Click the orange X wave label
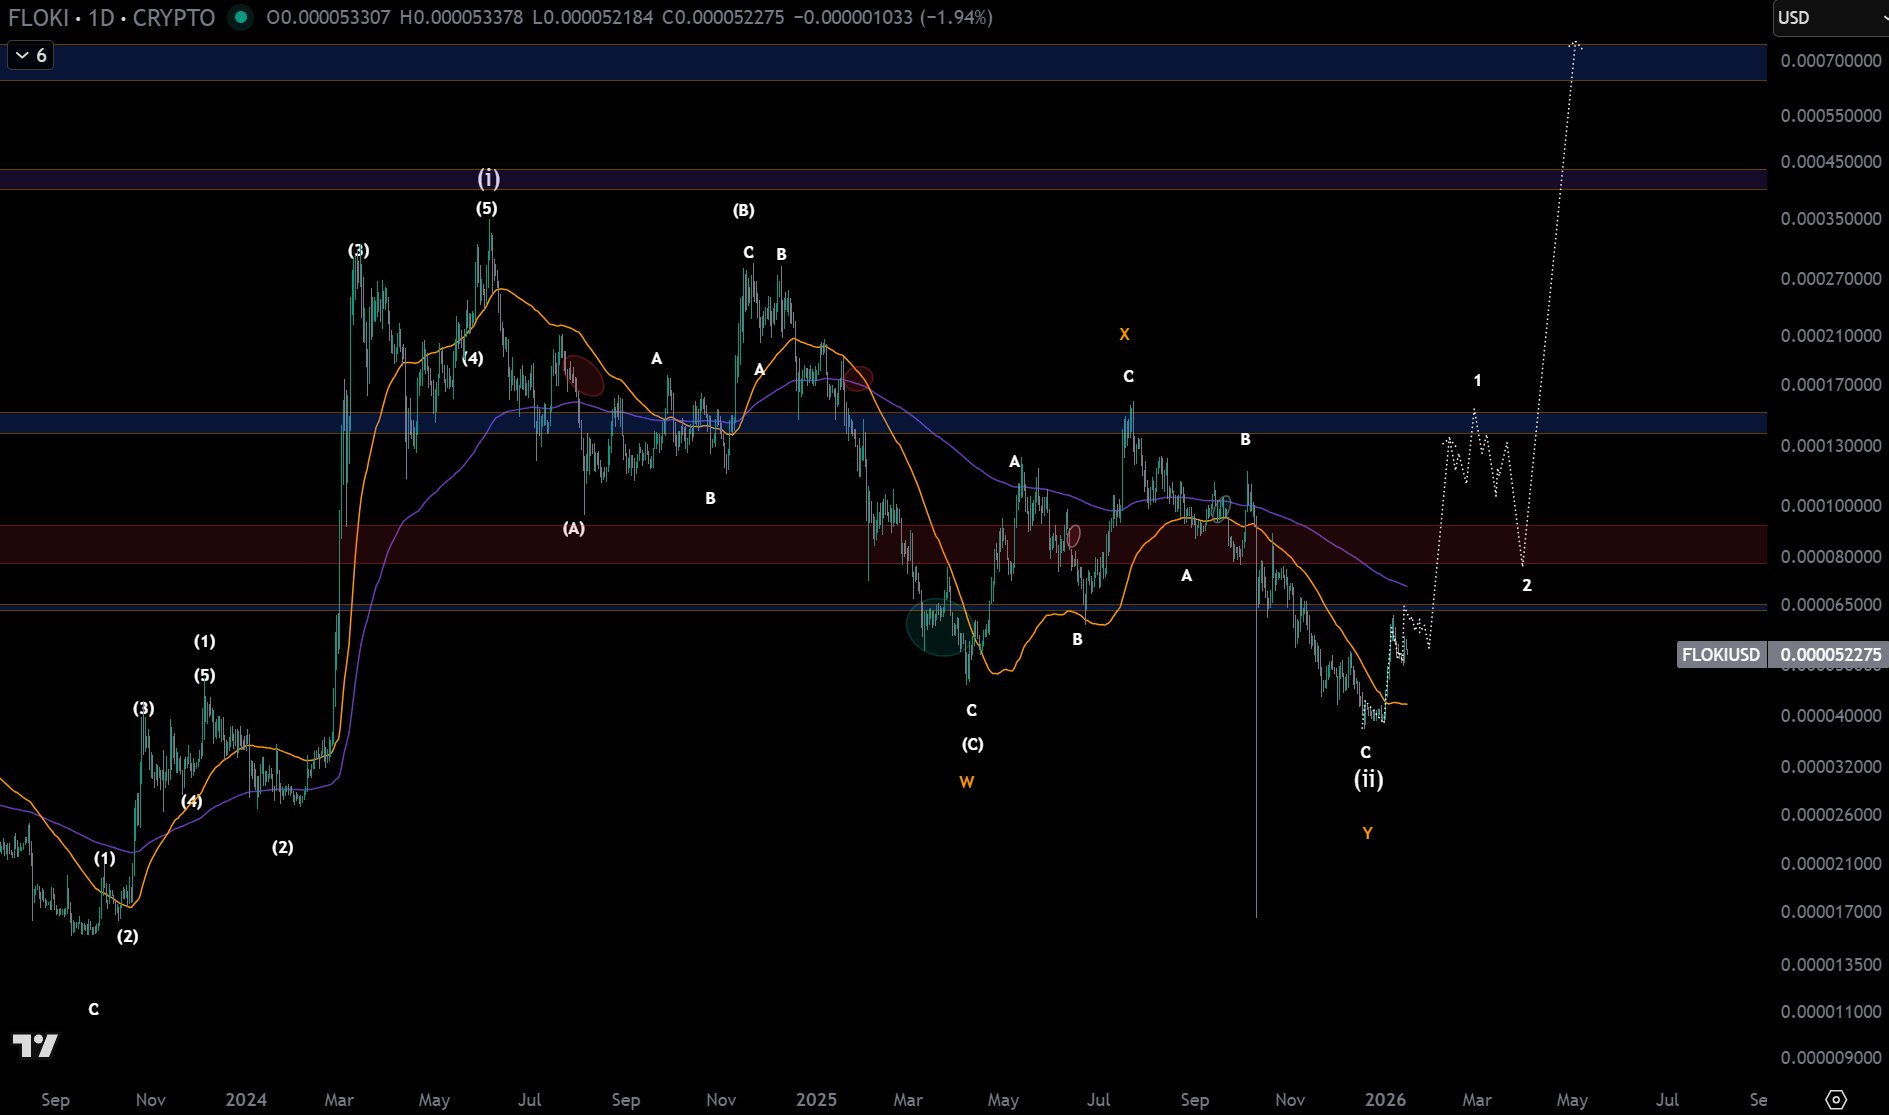This screenshot has height=1115, width=1889. [1124, 335]
